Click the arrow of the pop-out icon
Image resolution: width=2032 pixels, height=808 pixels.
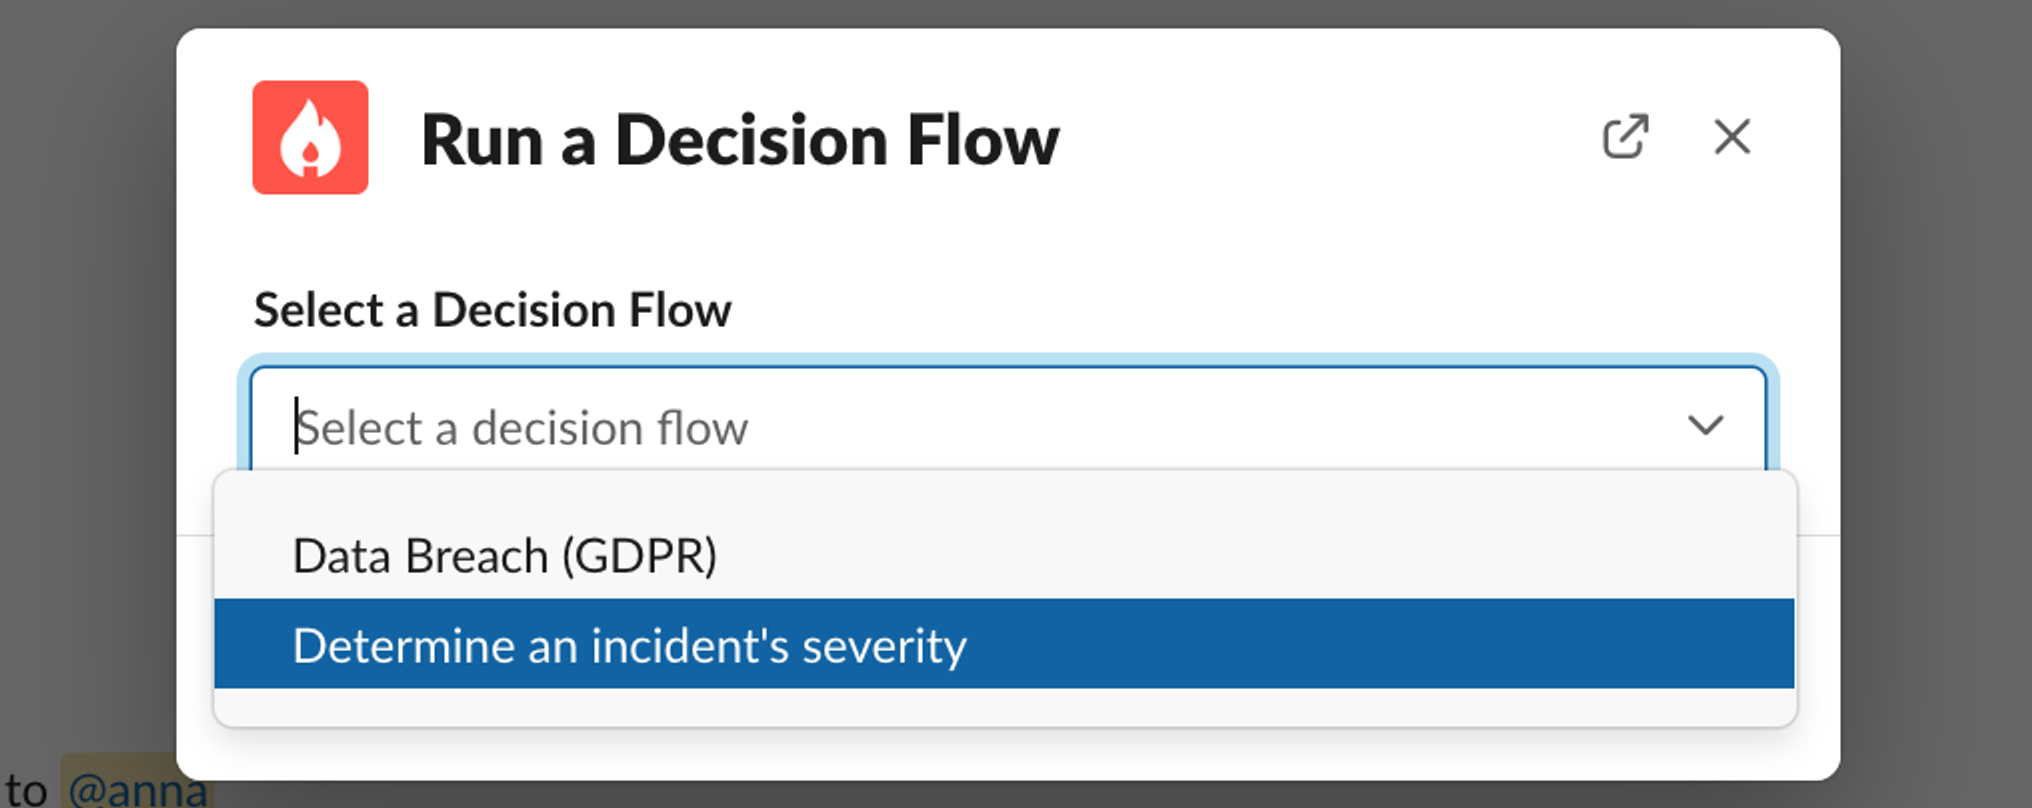coord(1634,128)
